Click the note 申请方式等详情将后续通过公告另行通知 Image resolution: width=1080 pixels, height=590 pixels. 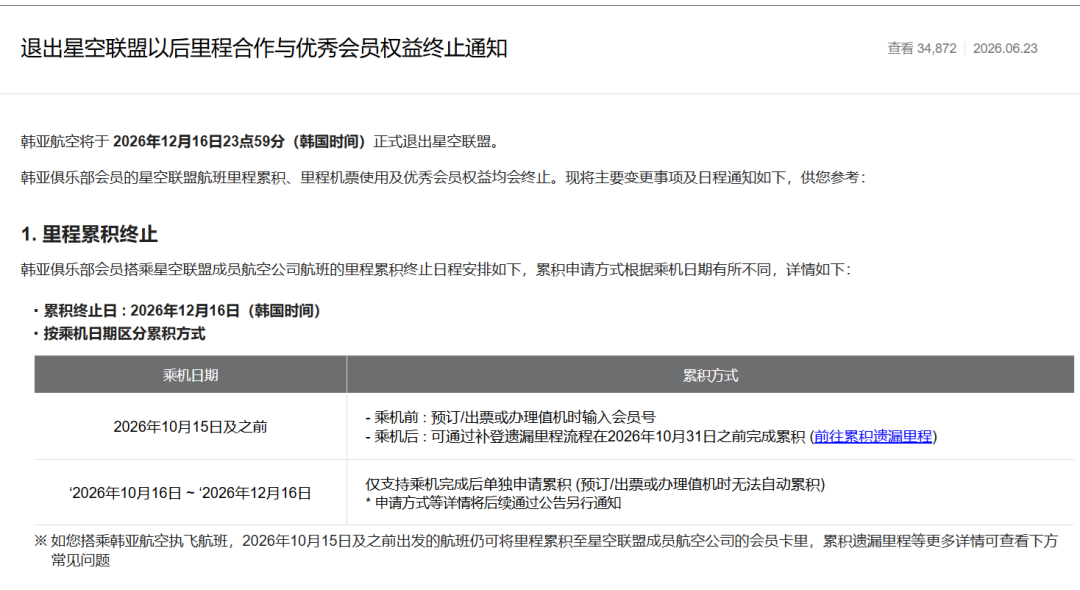493,503
